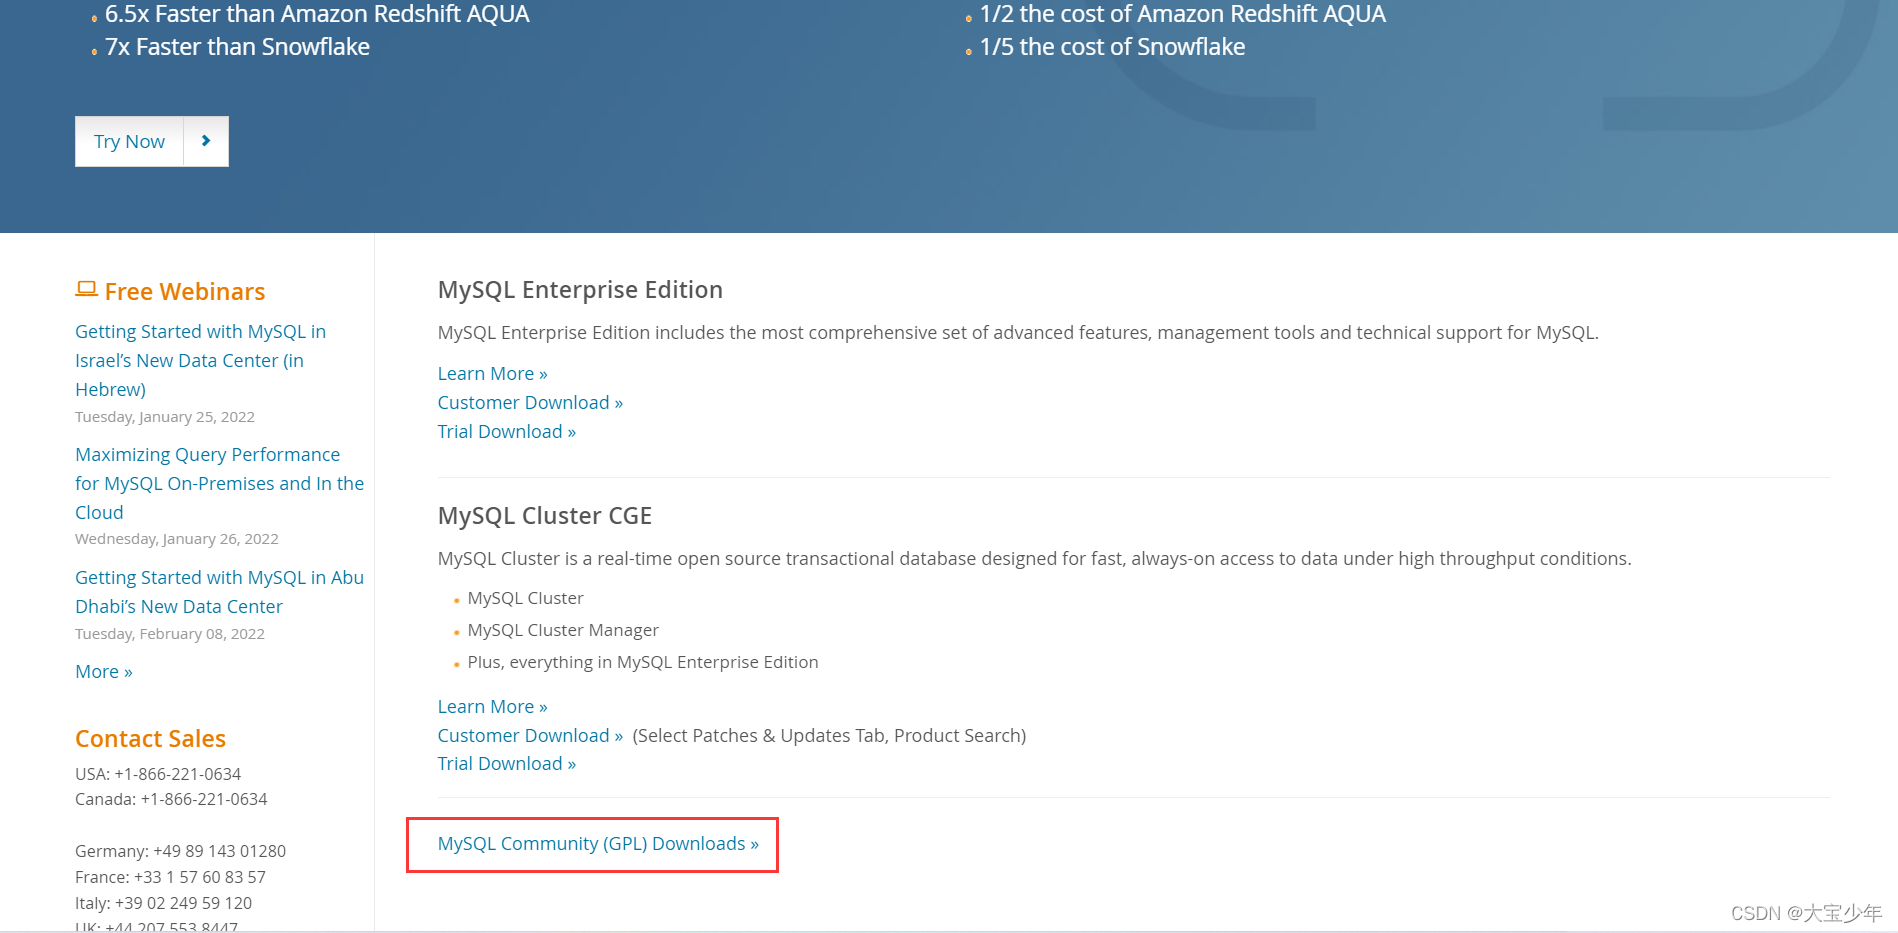Click '1/5 the cost of Snowflake' banner text
The image size is (1898, 933).
(x=1112, y=47)
